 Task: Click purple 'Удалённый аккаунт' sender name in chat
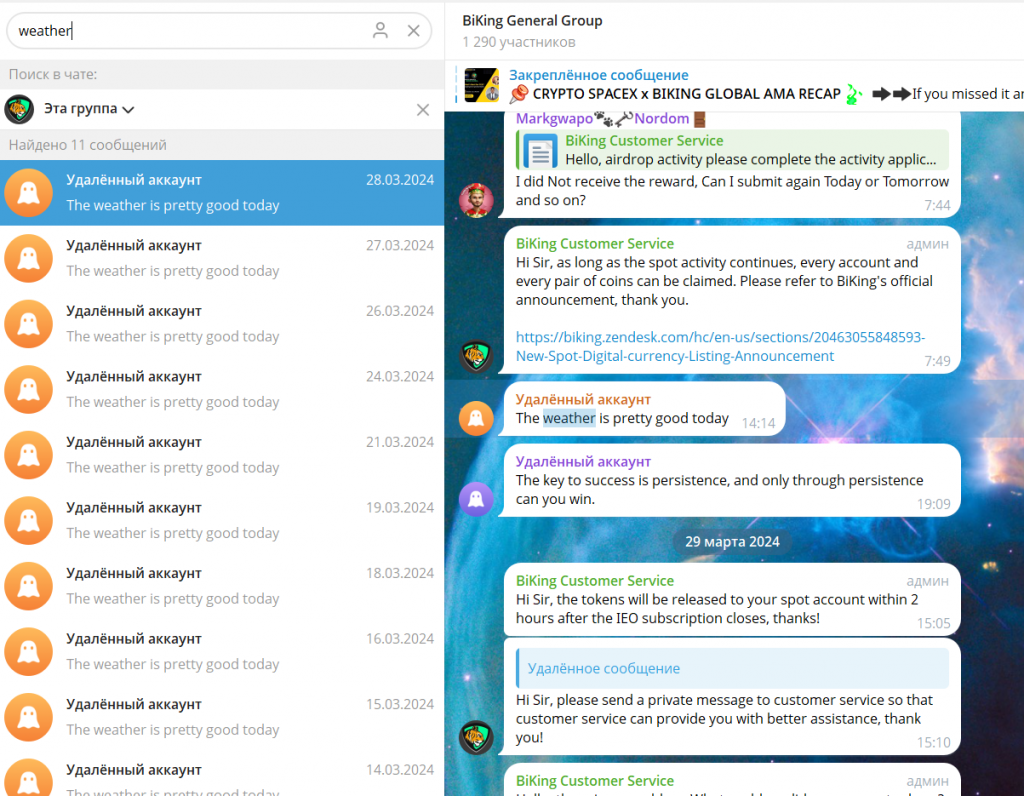coord(583,462)
